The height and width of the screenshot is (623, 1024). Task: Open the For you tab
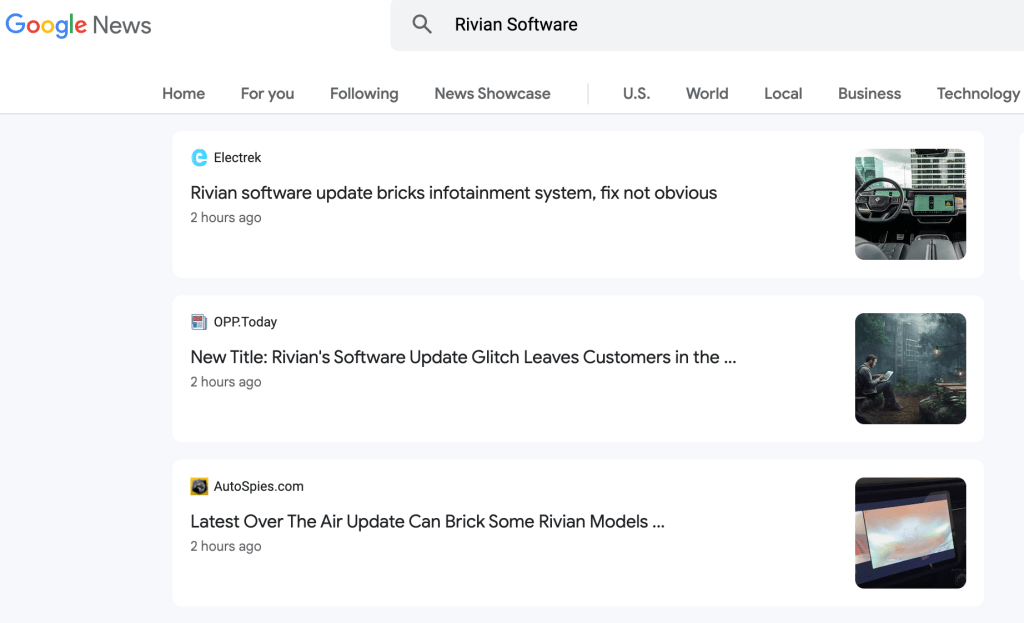[x=267, y=93]
